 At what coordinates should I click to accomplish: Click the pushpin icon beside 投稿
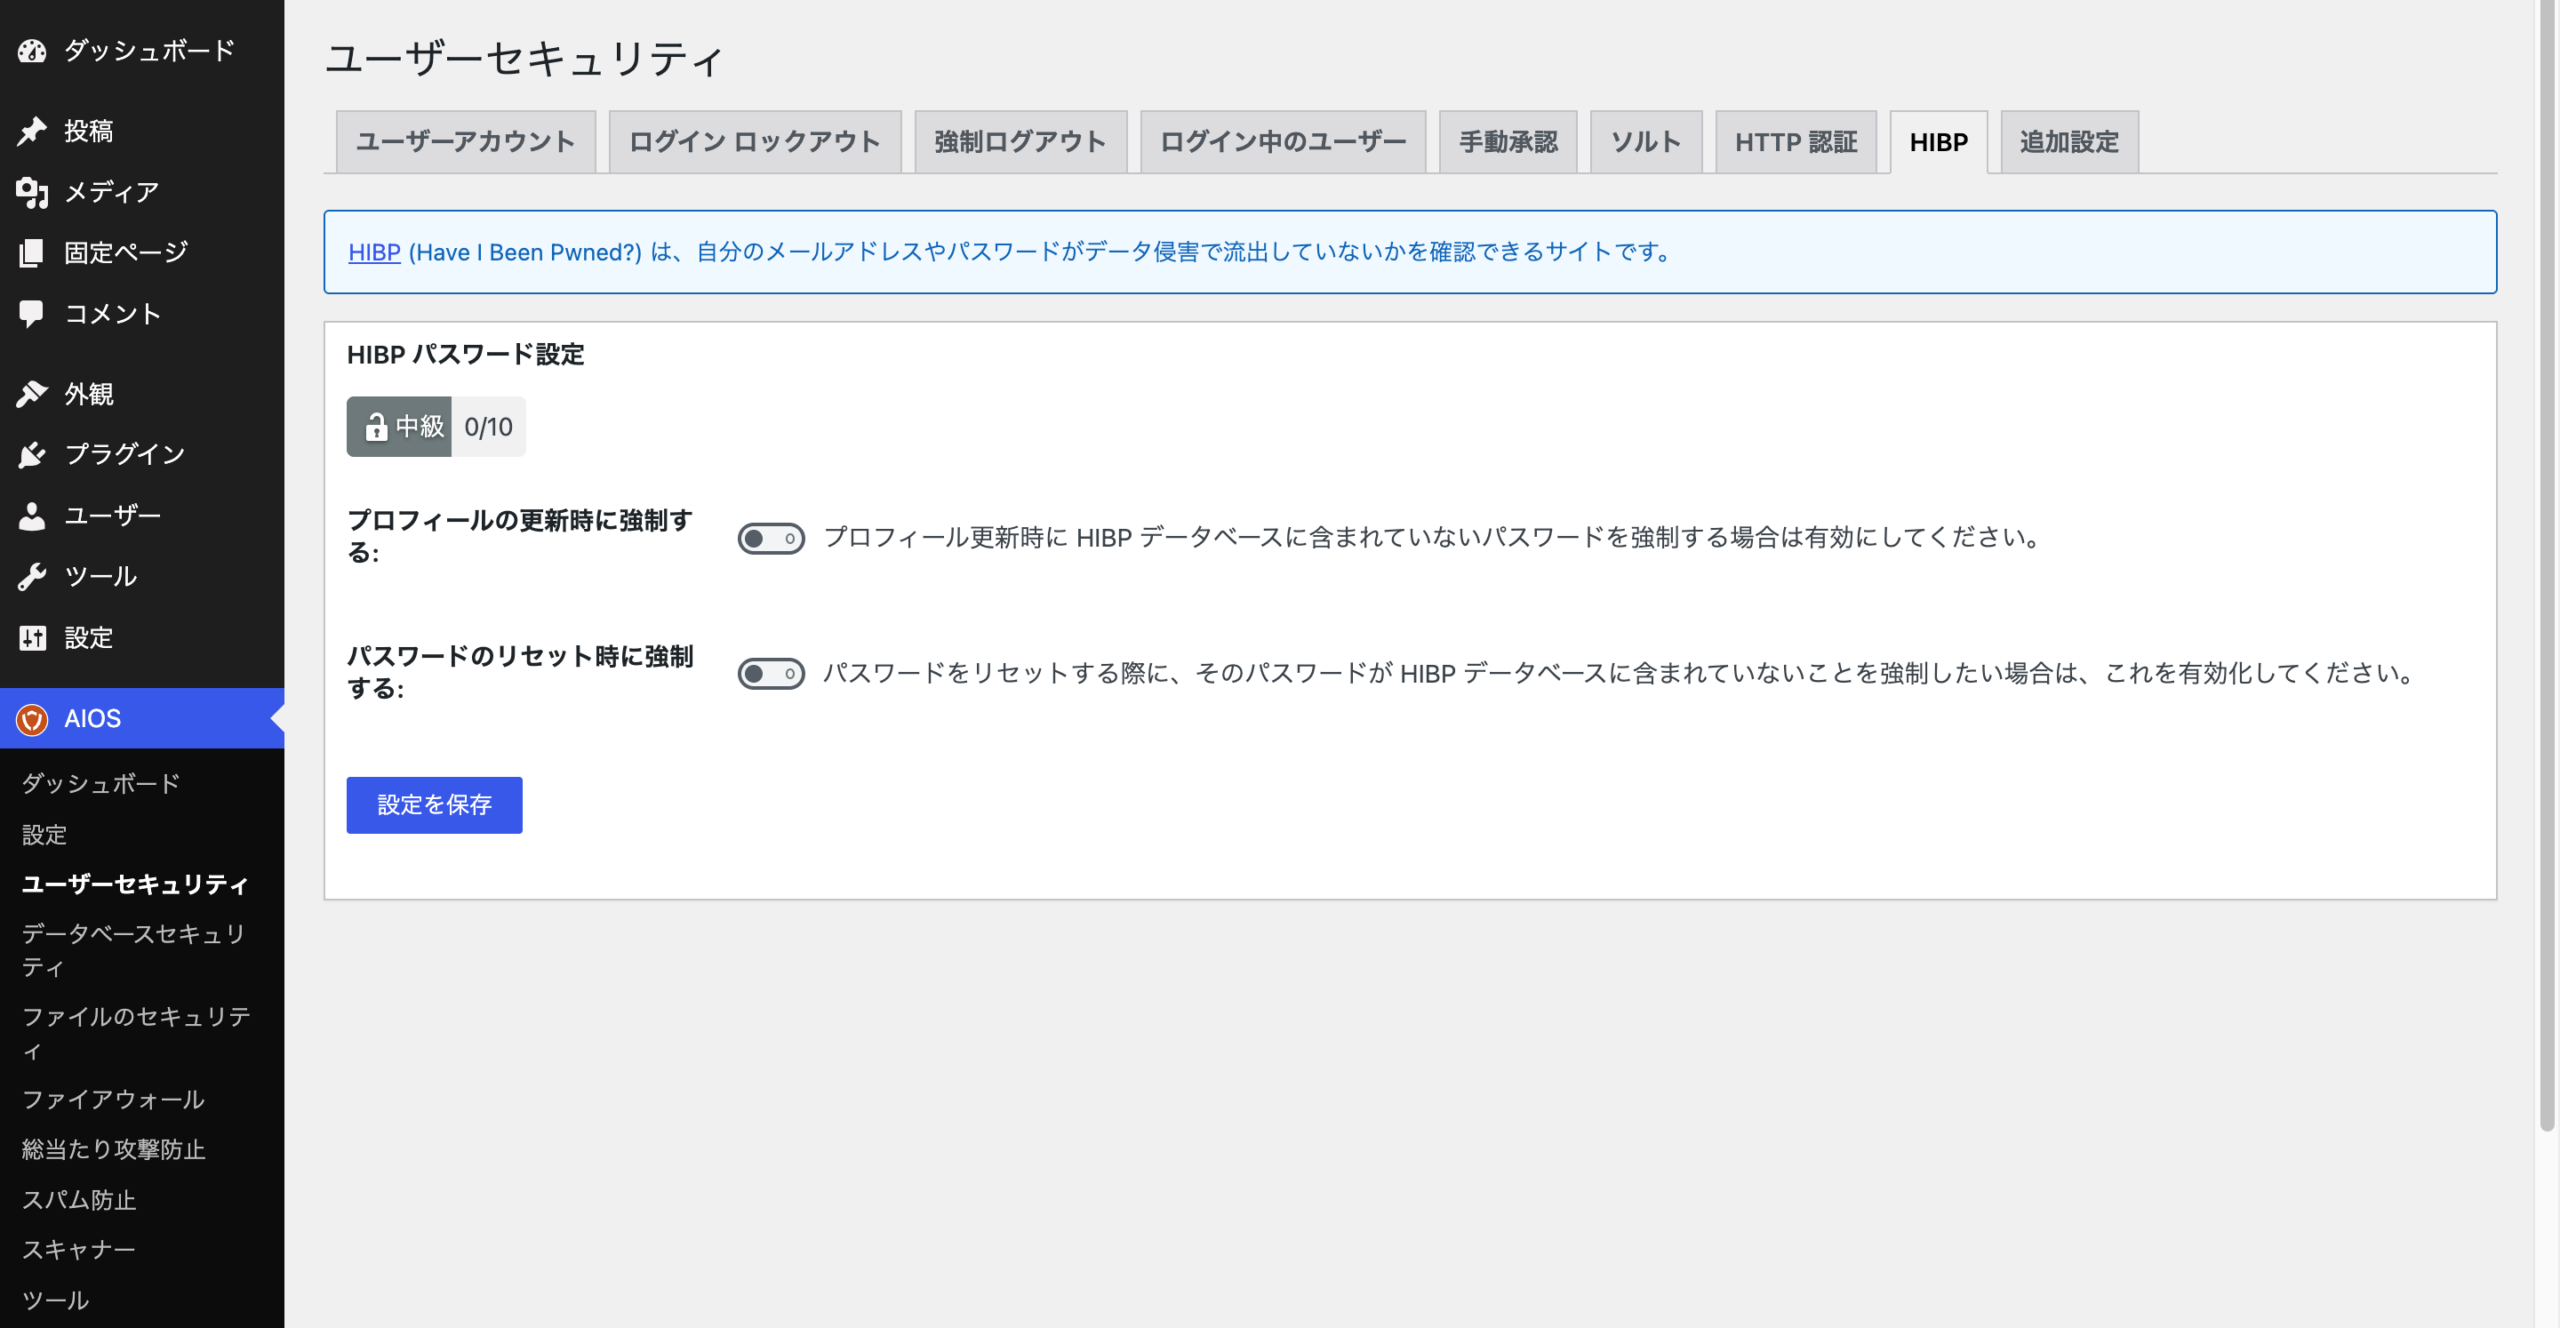click(x=32, y=131)
